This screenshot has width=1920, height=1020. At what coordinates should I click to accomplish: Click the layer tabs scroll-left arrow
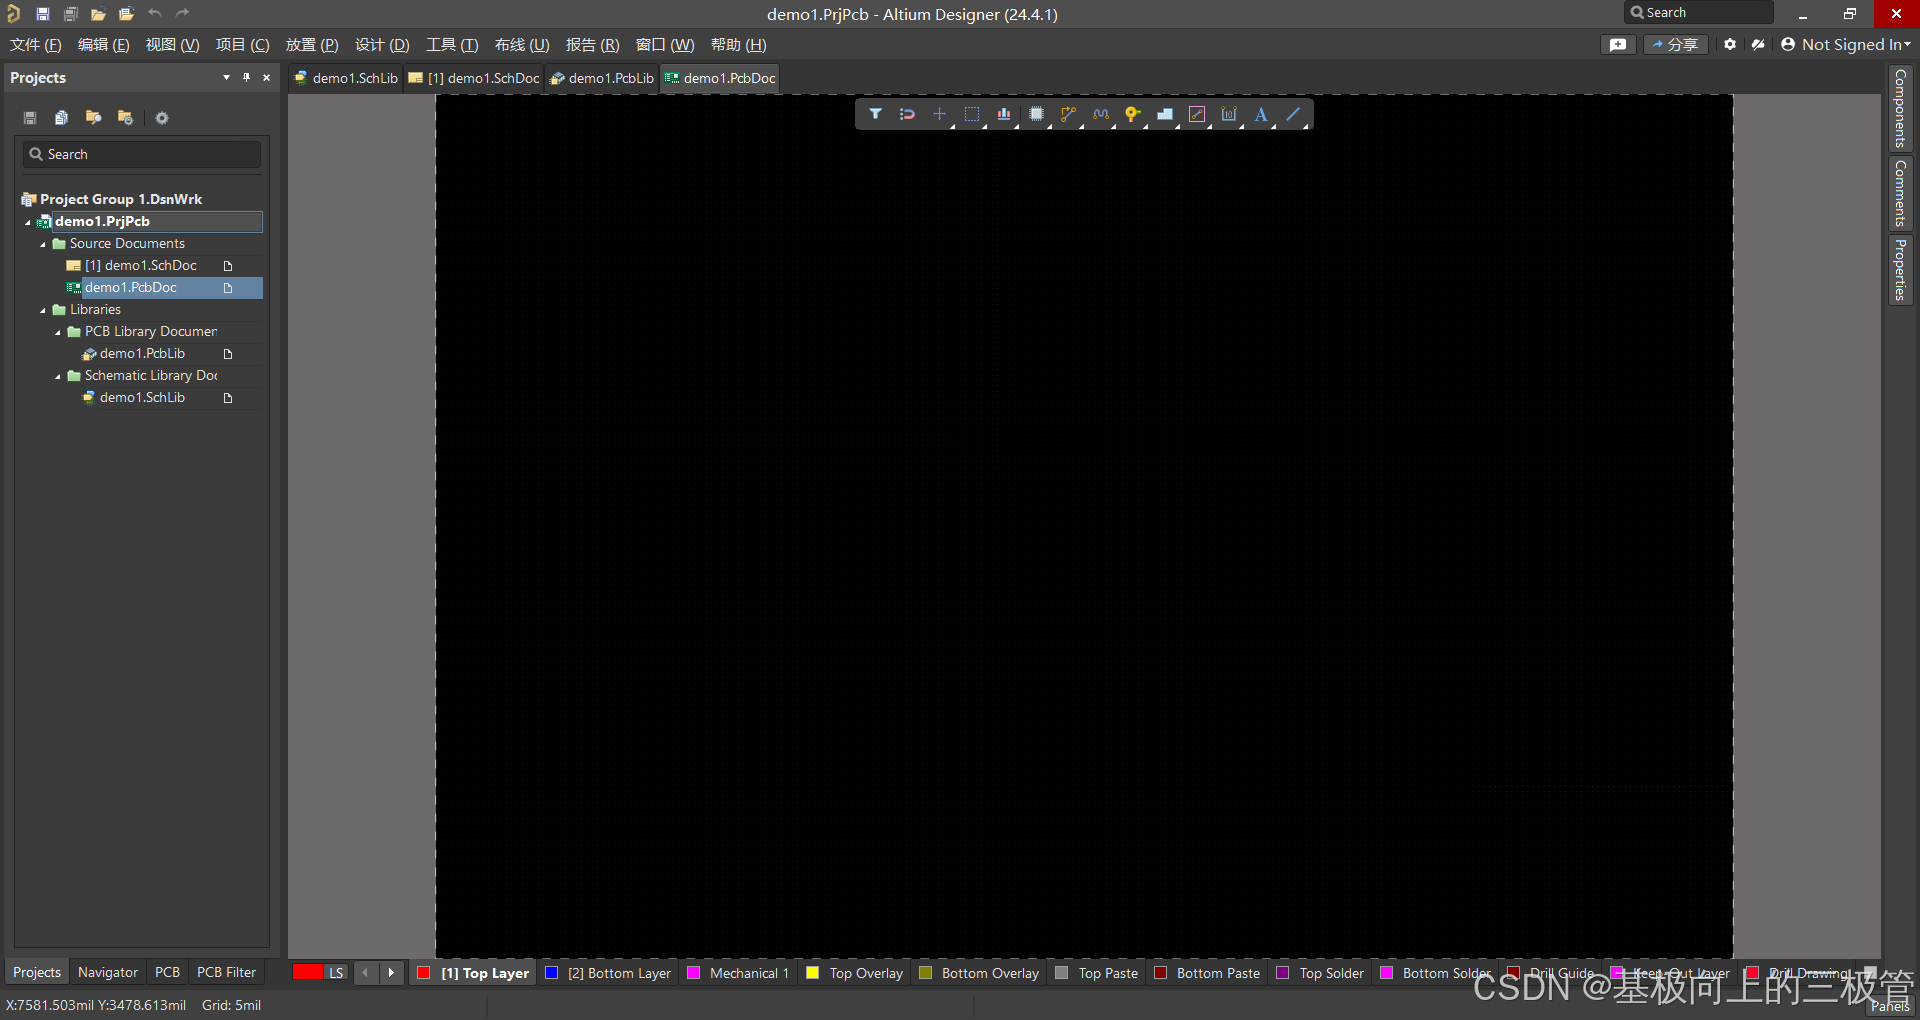coord(365,972)
